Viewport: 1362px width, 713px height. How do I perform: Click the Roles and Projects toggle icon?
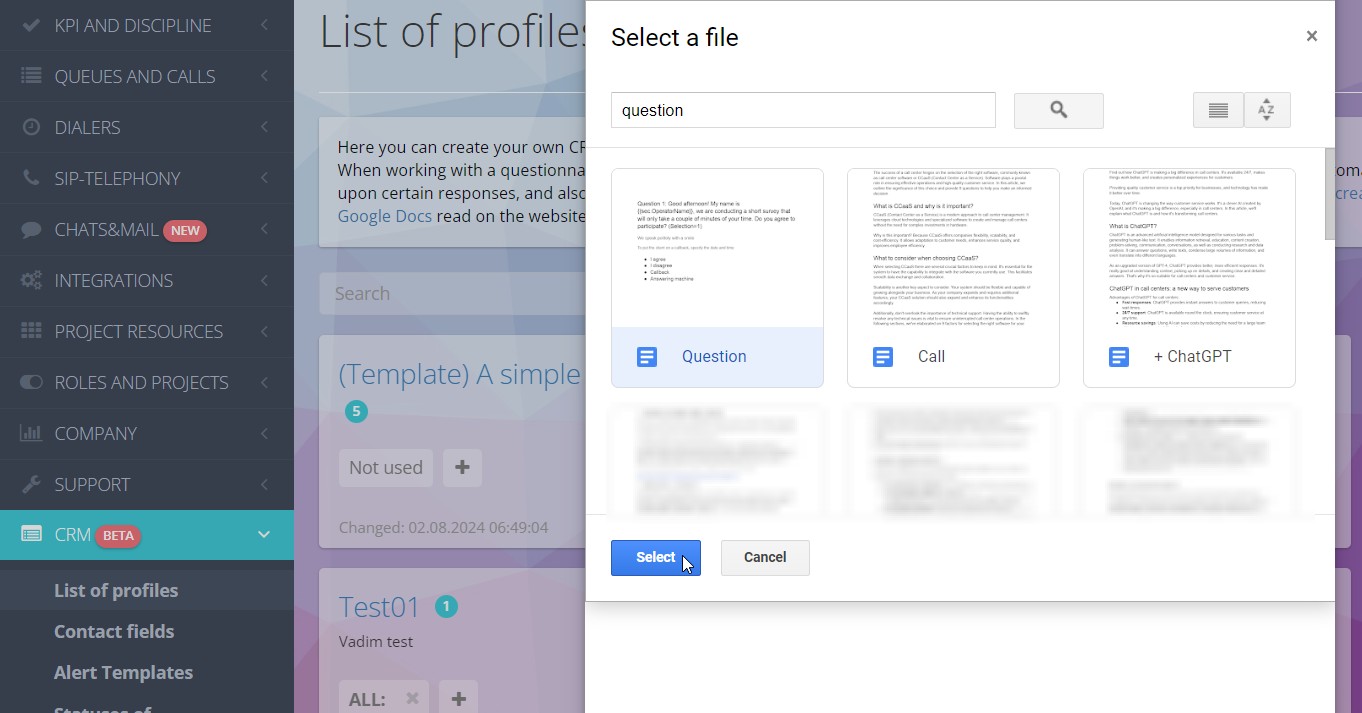(31, 382)
